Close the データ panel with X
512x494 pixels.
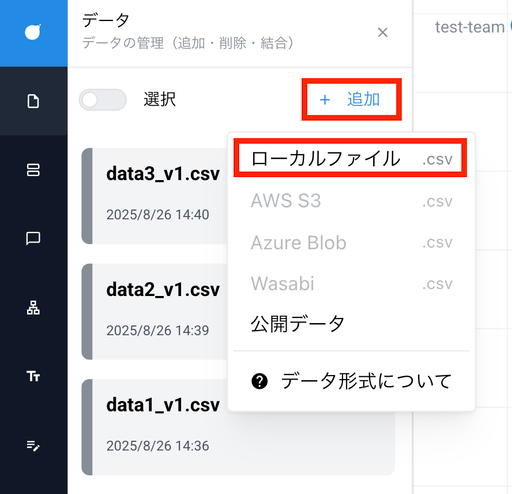coord(383,32)
